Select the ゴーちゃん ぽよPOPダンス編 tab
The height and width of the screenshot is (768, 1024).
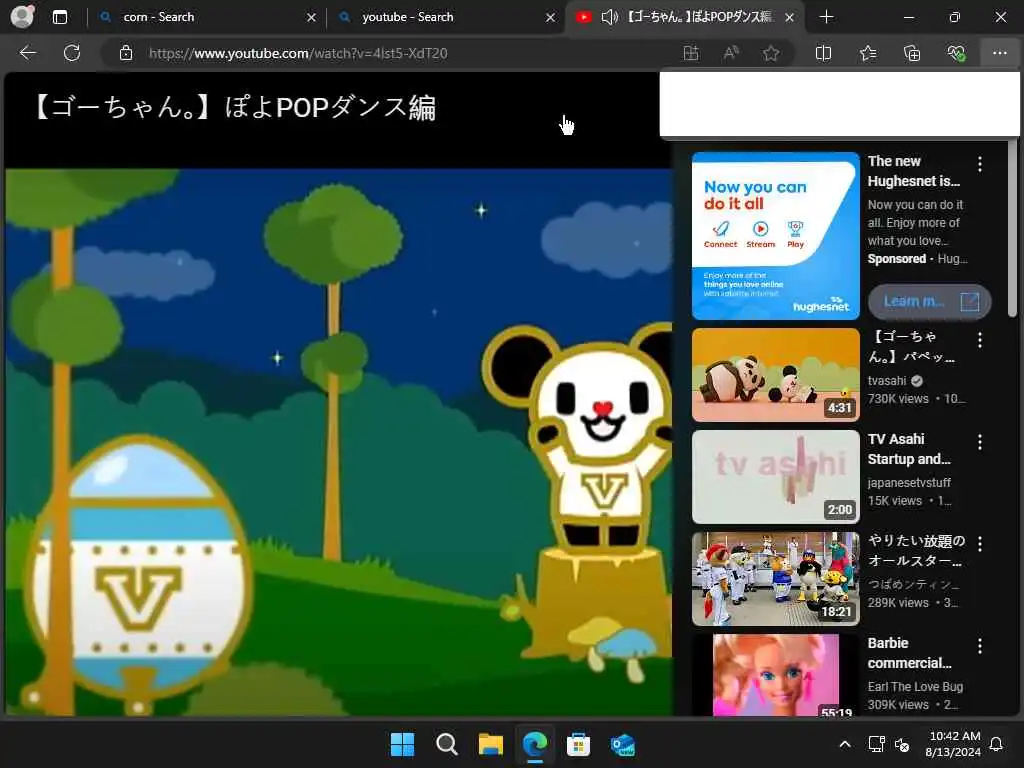tap(685, 17)
